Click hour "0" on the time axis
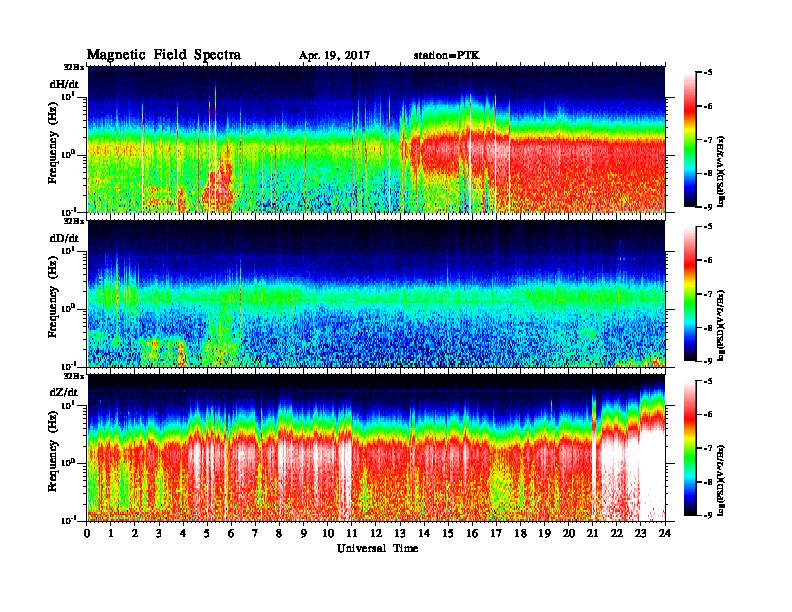 [87, 534]
